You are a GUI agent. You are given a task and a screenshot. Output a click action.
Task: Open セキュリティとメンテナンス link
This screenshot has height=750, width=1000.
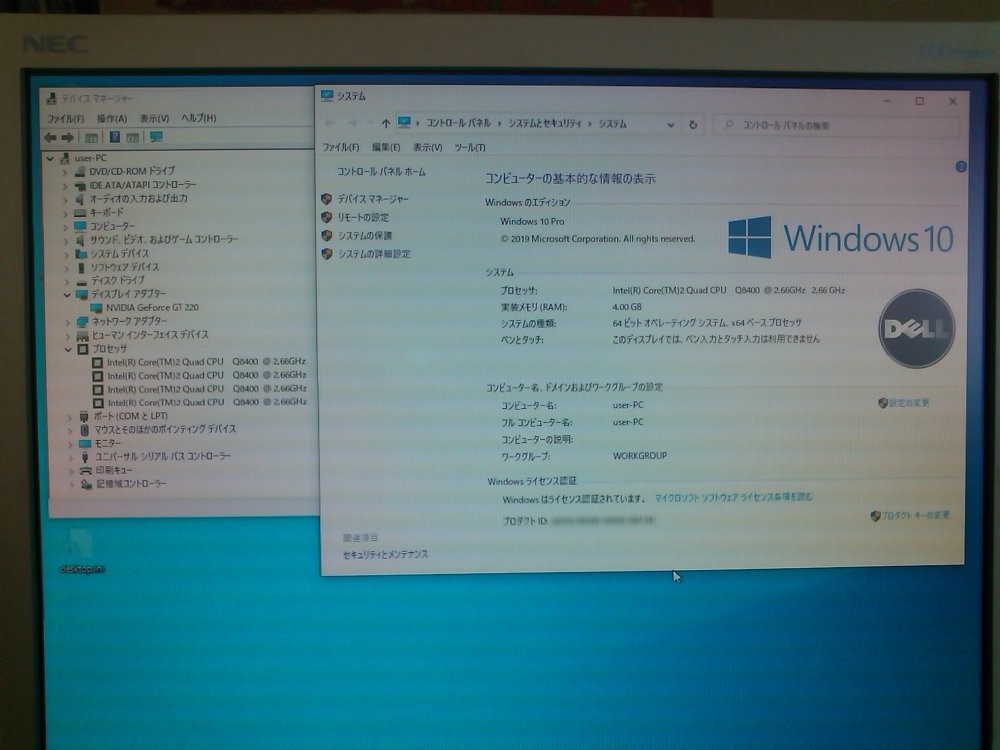click(x=385, y=555)
